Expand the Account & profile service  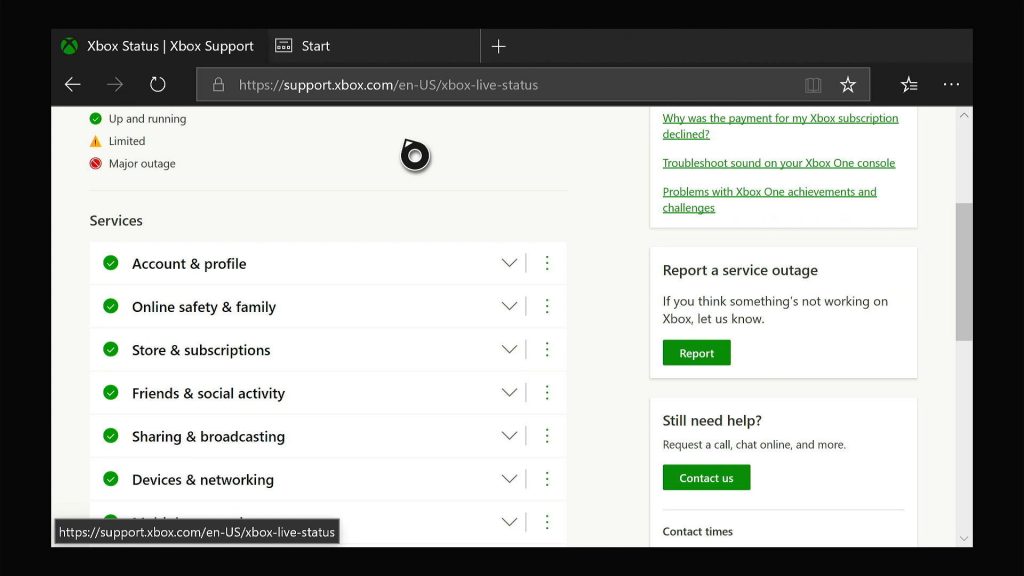(509, 263)
